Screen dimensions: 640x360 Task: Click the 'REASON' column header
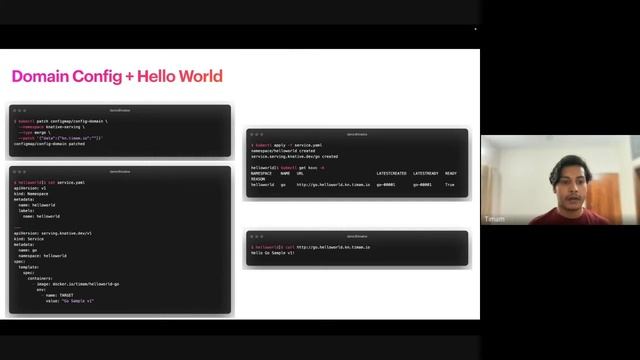(258, 179)
